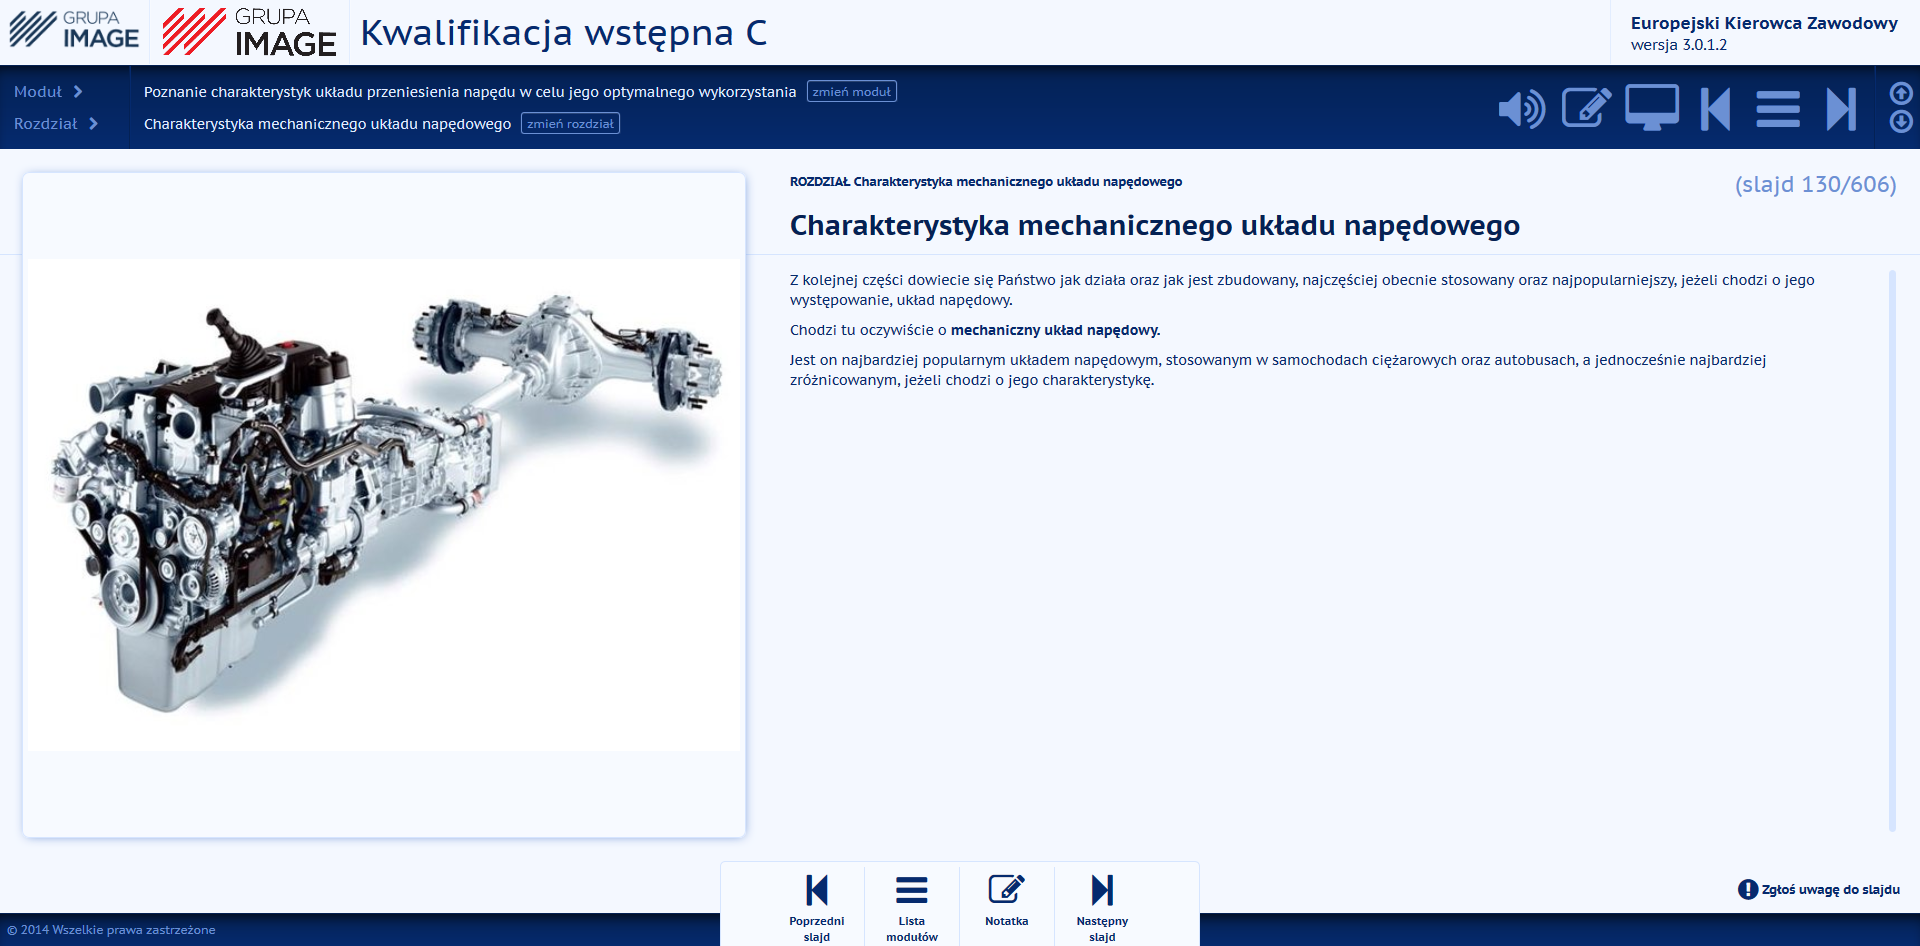This screenshot has width=1920, height=946.
Task: Click 'ROZDZIAŁ Charakterystyka mechanicznego układu napędowego' breadcrumb
Action: pyautogui.click(x=986, y=182)
